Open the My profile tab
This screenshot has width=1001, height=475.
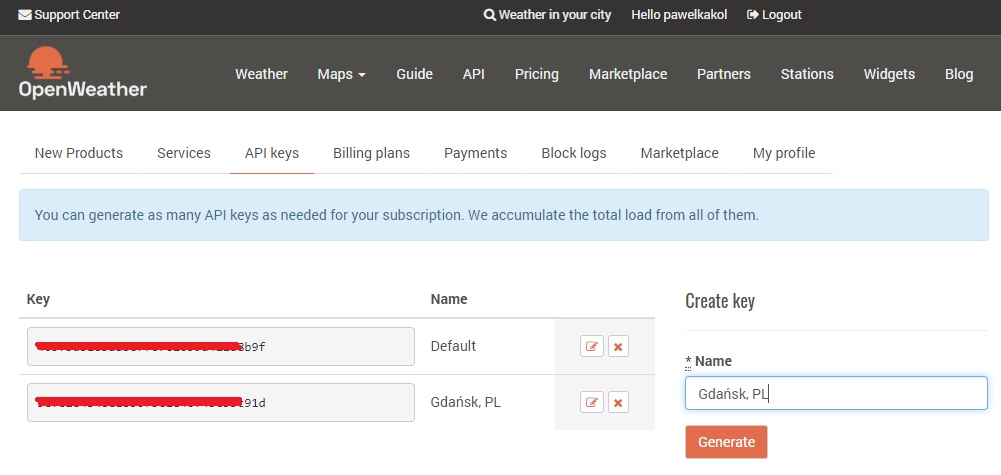click(784, 153)
